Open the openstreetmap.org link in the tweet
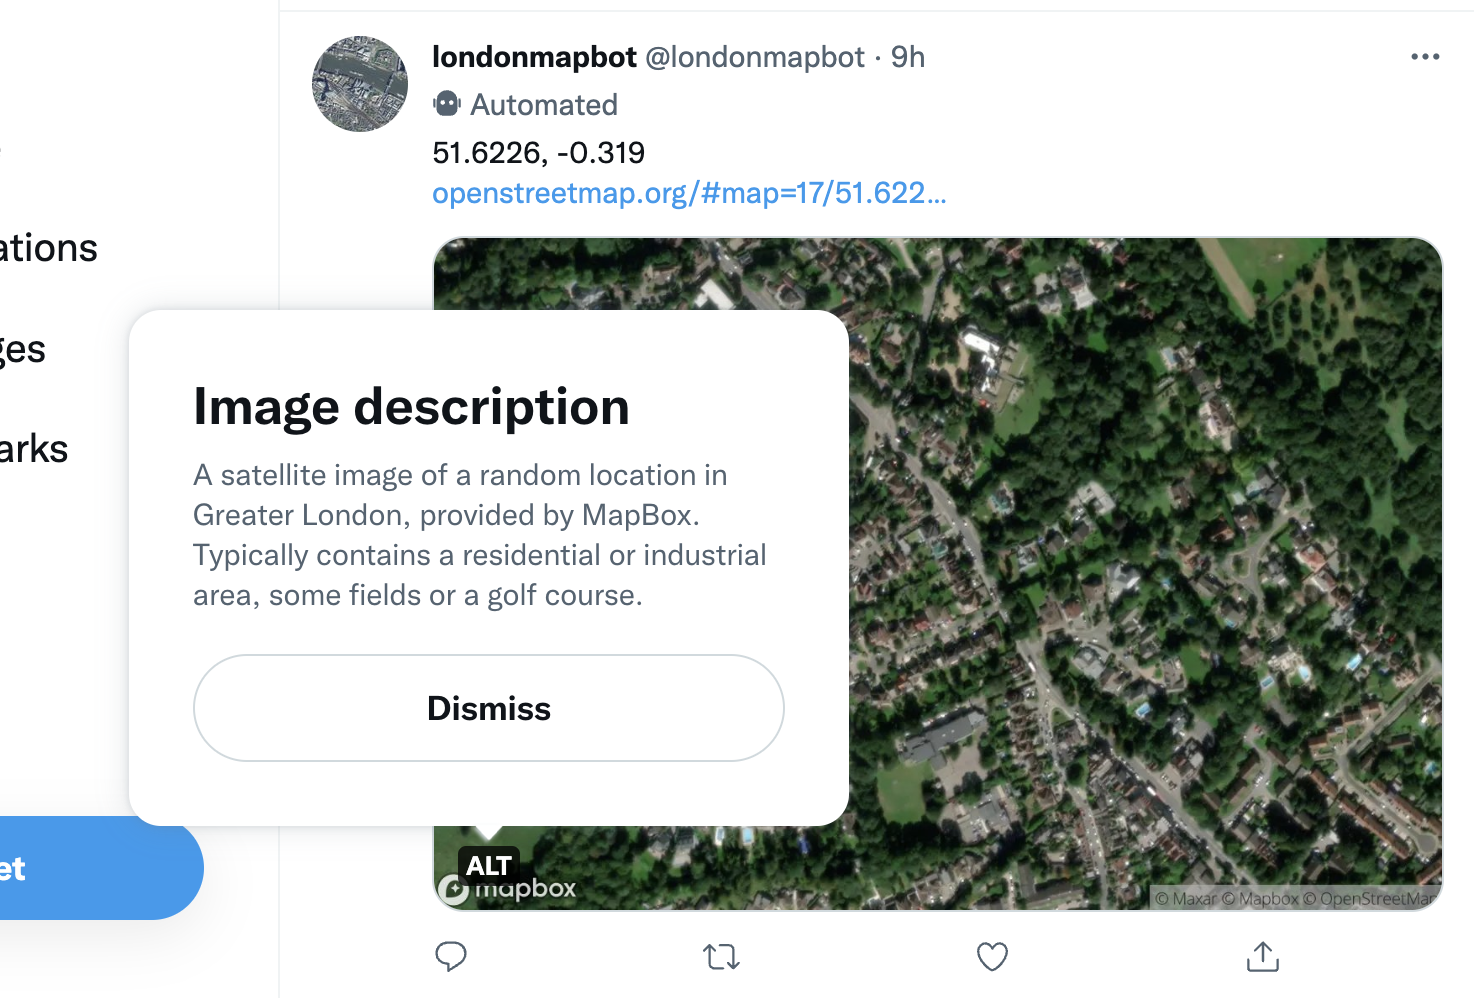This screenshot has width=1474, height=998. tap(689, 193)
